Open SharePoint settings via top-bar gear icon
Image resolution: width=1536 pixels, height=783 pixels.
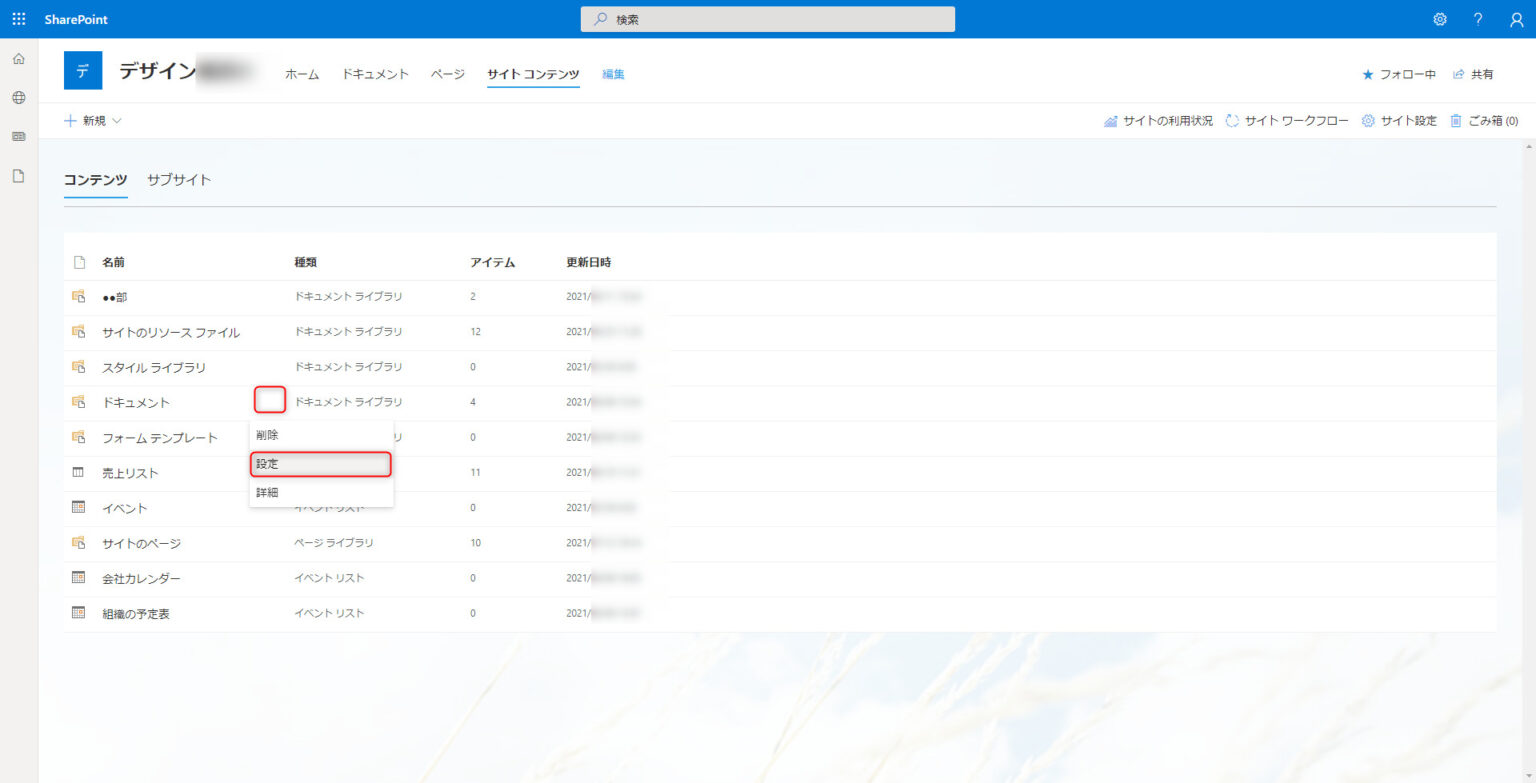pos(1439,18)
